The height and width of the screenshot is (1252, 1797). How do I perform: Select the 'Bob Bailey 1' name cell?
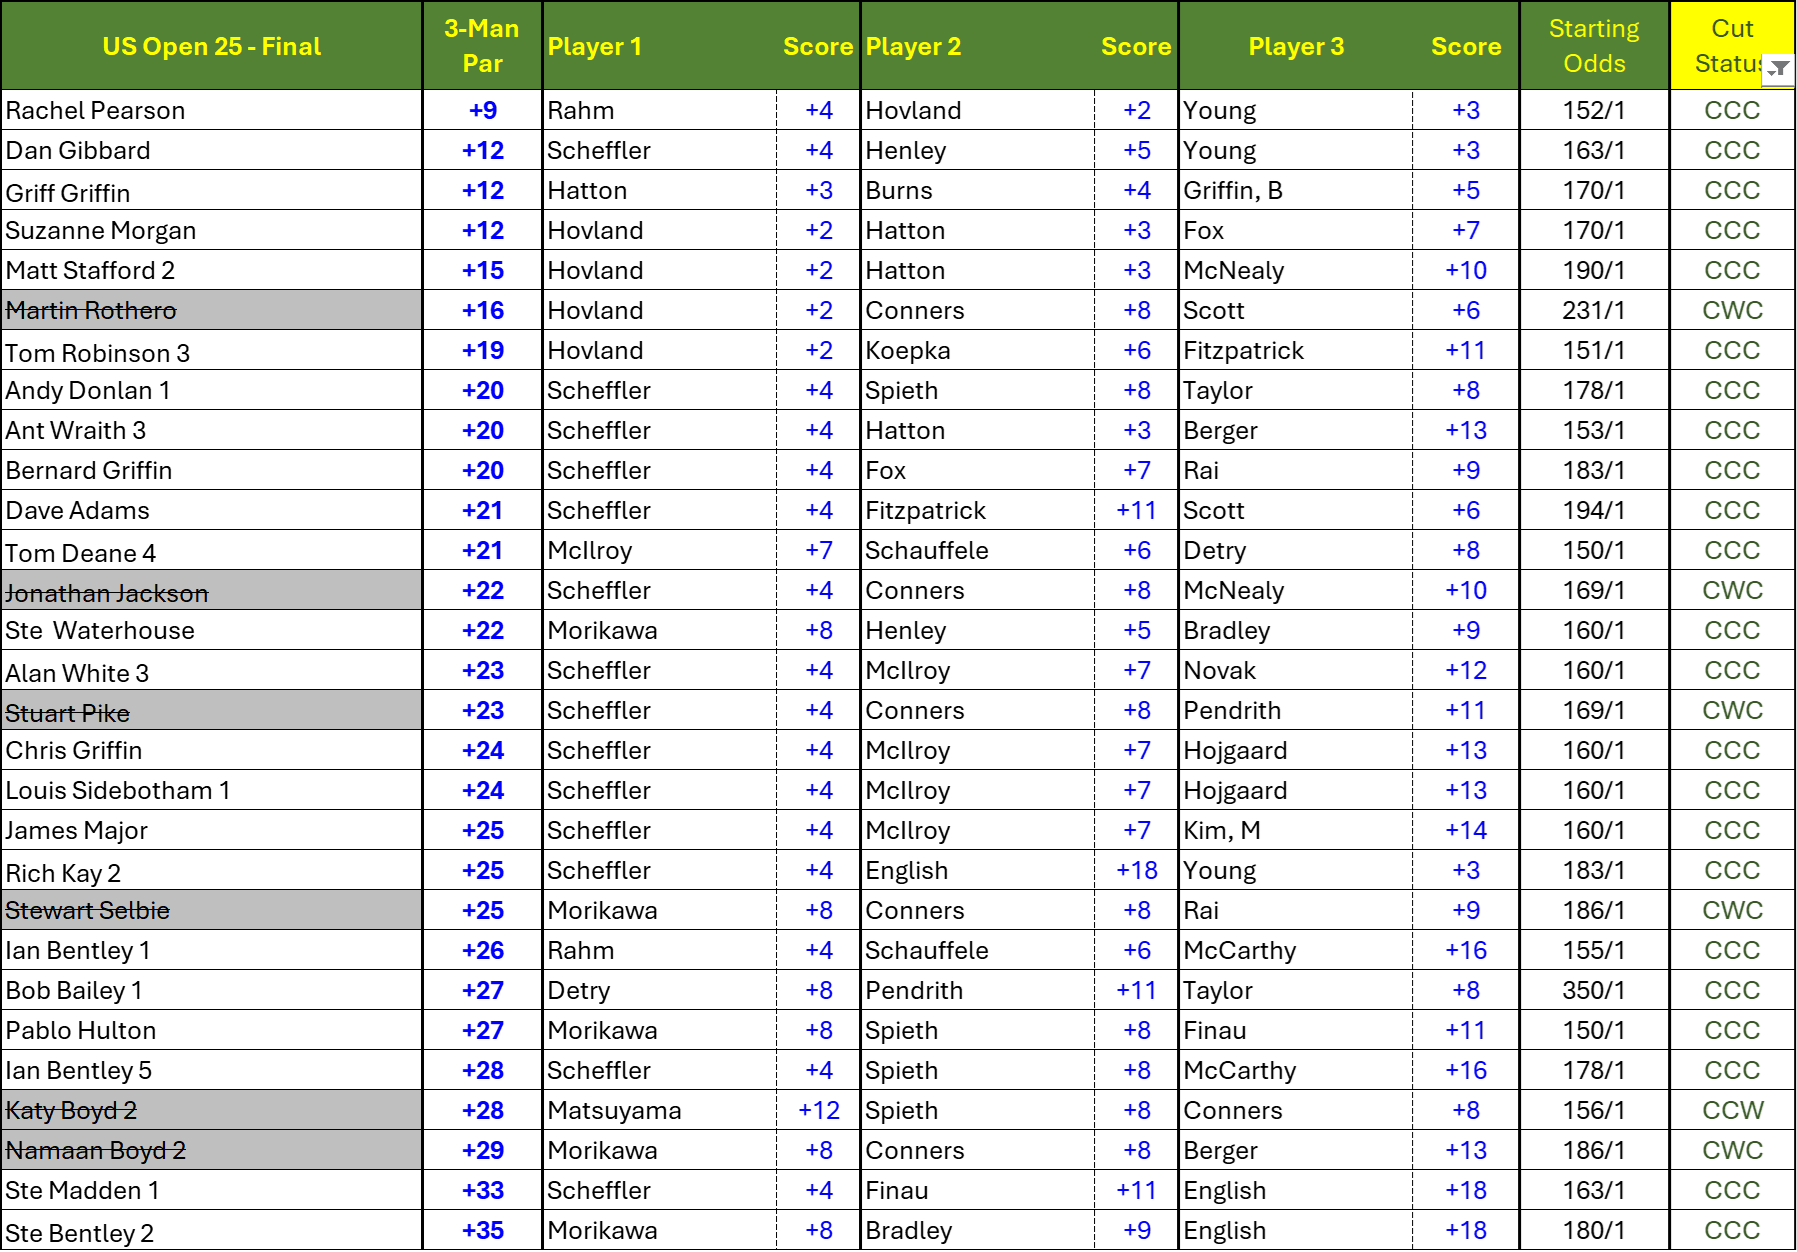212,990
